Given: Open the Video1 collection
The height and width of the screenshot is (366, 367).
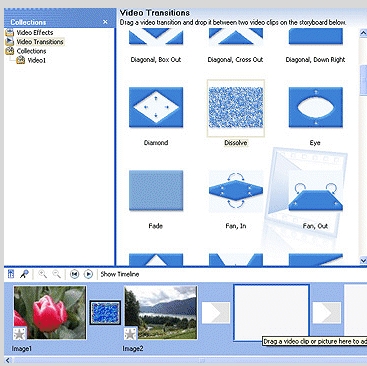Looking at the screenshot, I should pyautogui.click(x=37, y=60).
